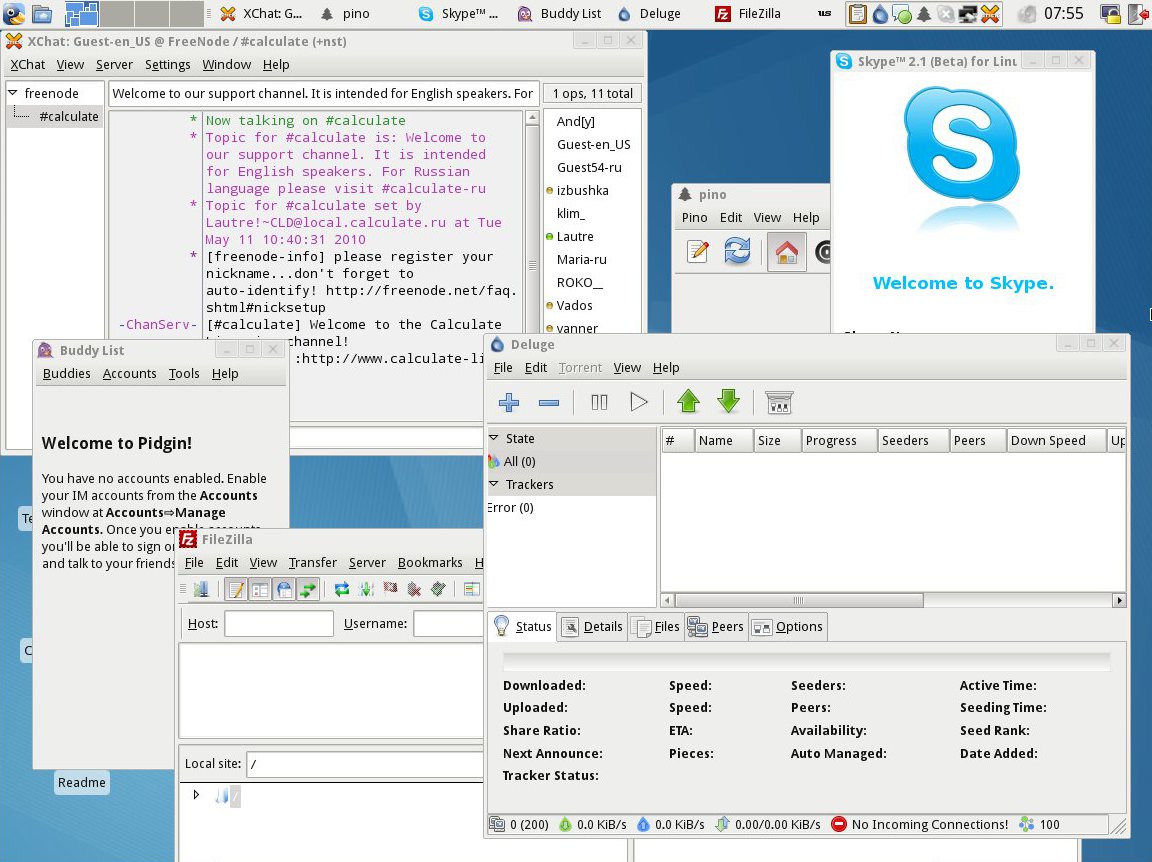Open FileZilla Site Manager toolbar icon

click(200, 589)
